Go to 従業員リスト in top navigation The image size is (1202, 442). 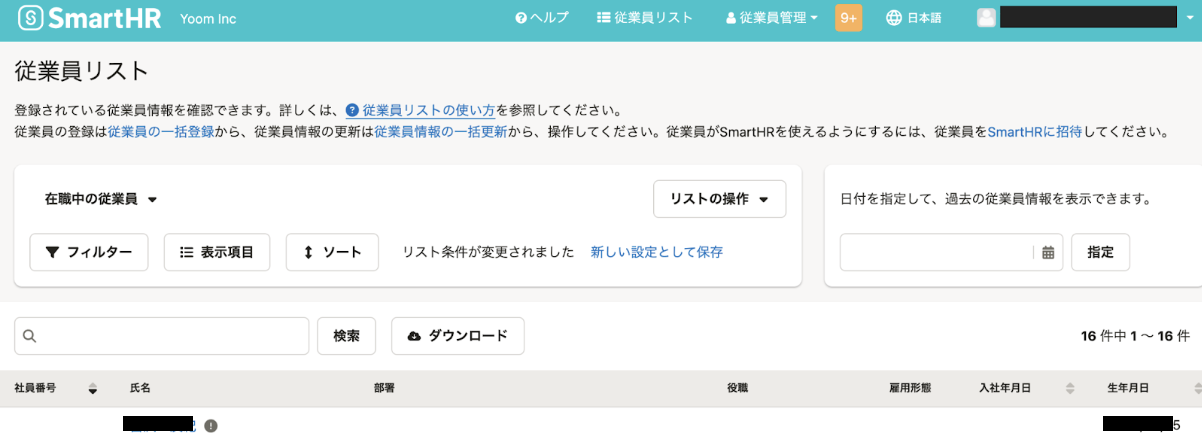tap(644, 18)
